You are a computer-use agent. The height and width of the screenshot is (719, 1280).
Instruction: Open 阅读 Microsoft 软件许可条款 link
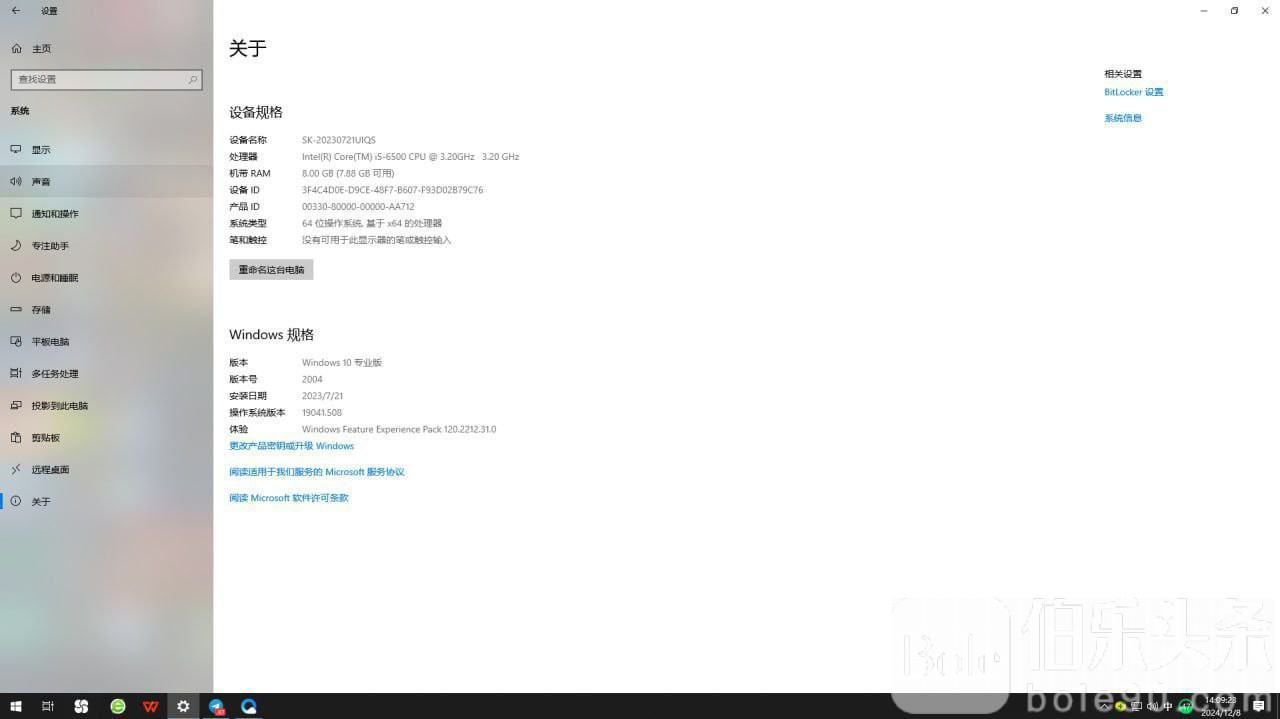pos(288,498)
